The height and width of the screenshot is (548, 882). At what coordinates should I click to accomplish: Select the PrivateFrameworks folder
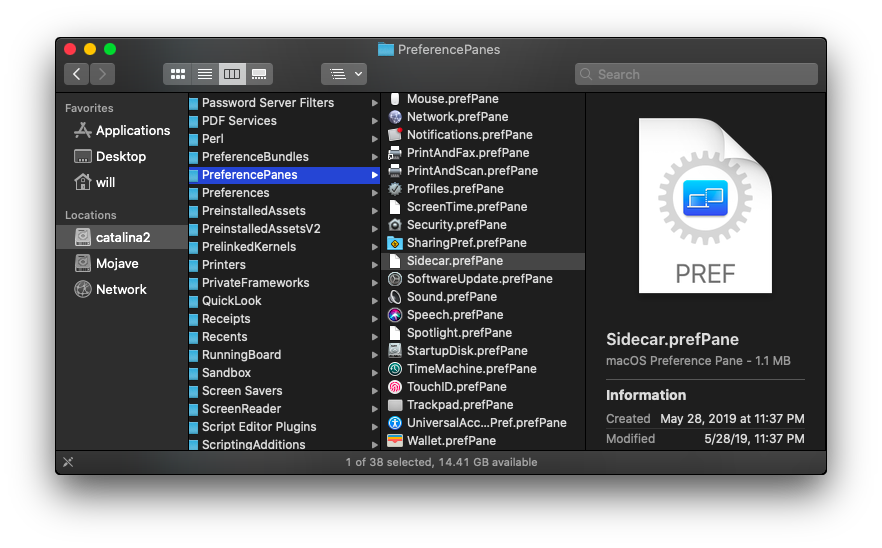(x=284, y=283)
